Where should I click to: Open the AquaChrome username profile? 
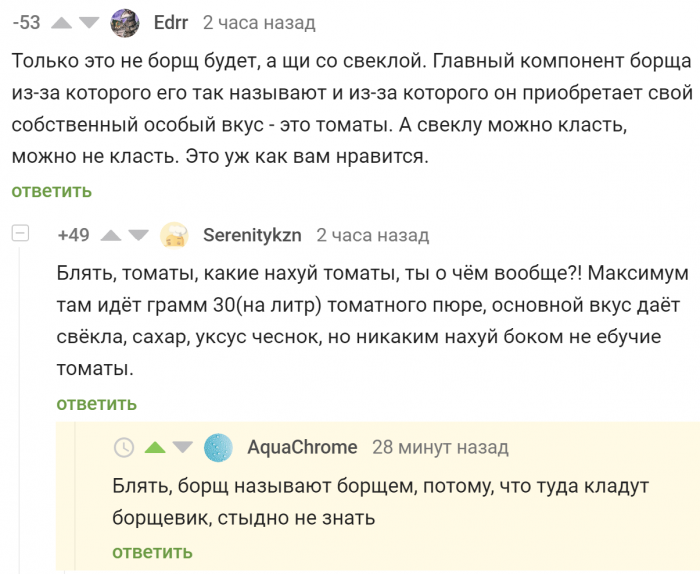click(302, 447)
